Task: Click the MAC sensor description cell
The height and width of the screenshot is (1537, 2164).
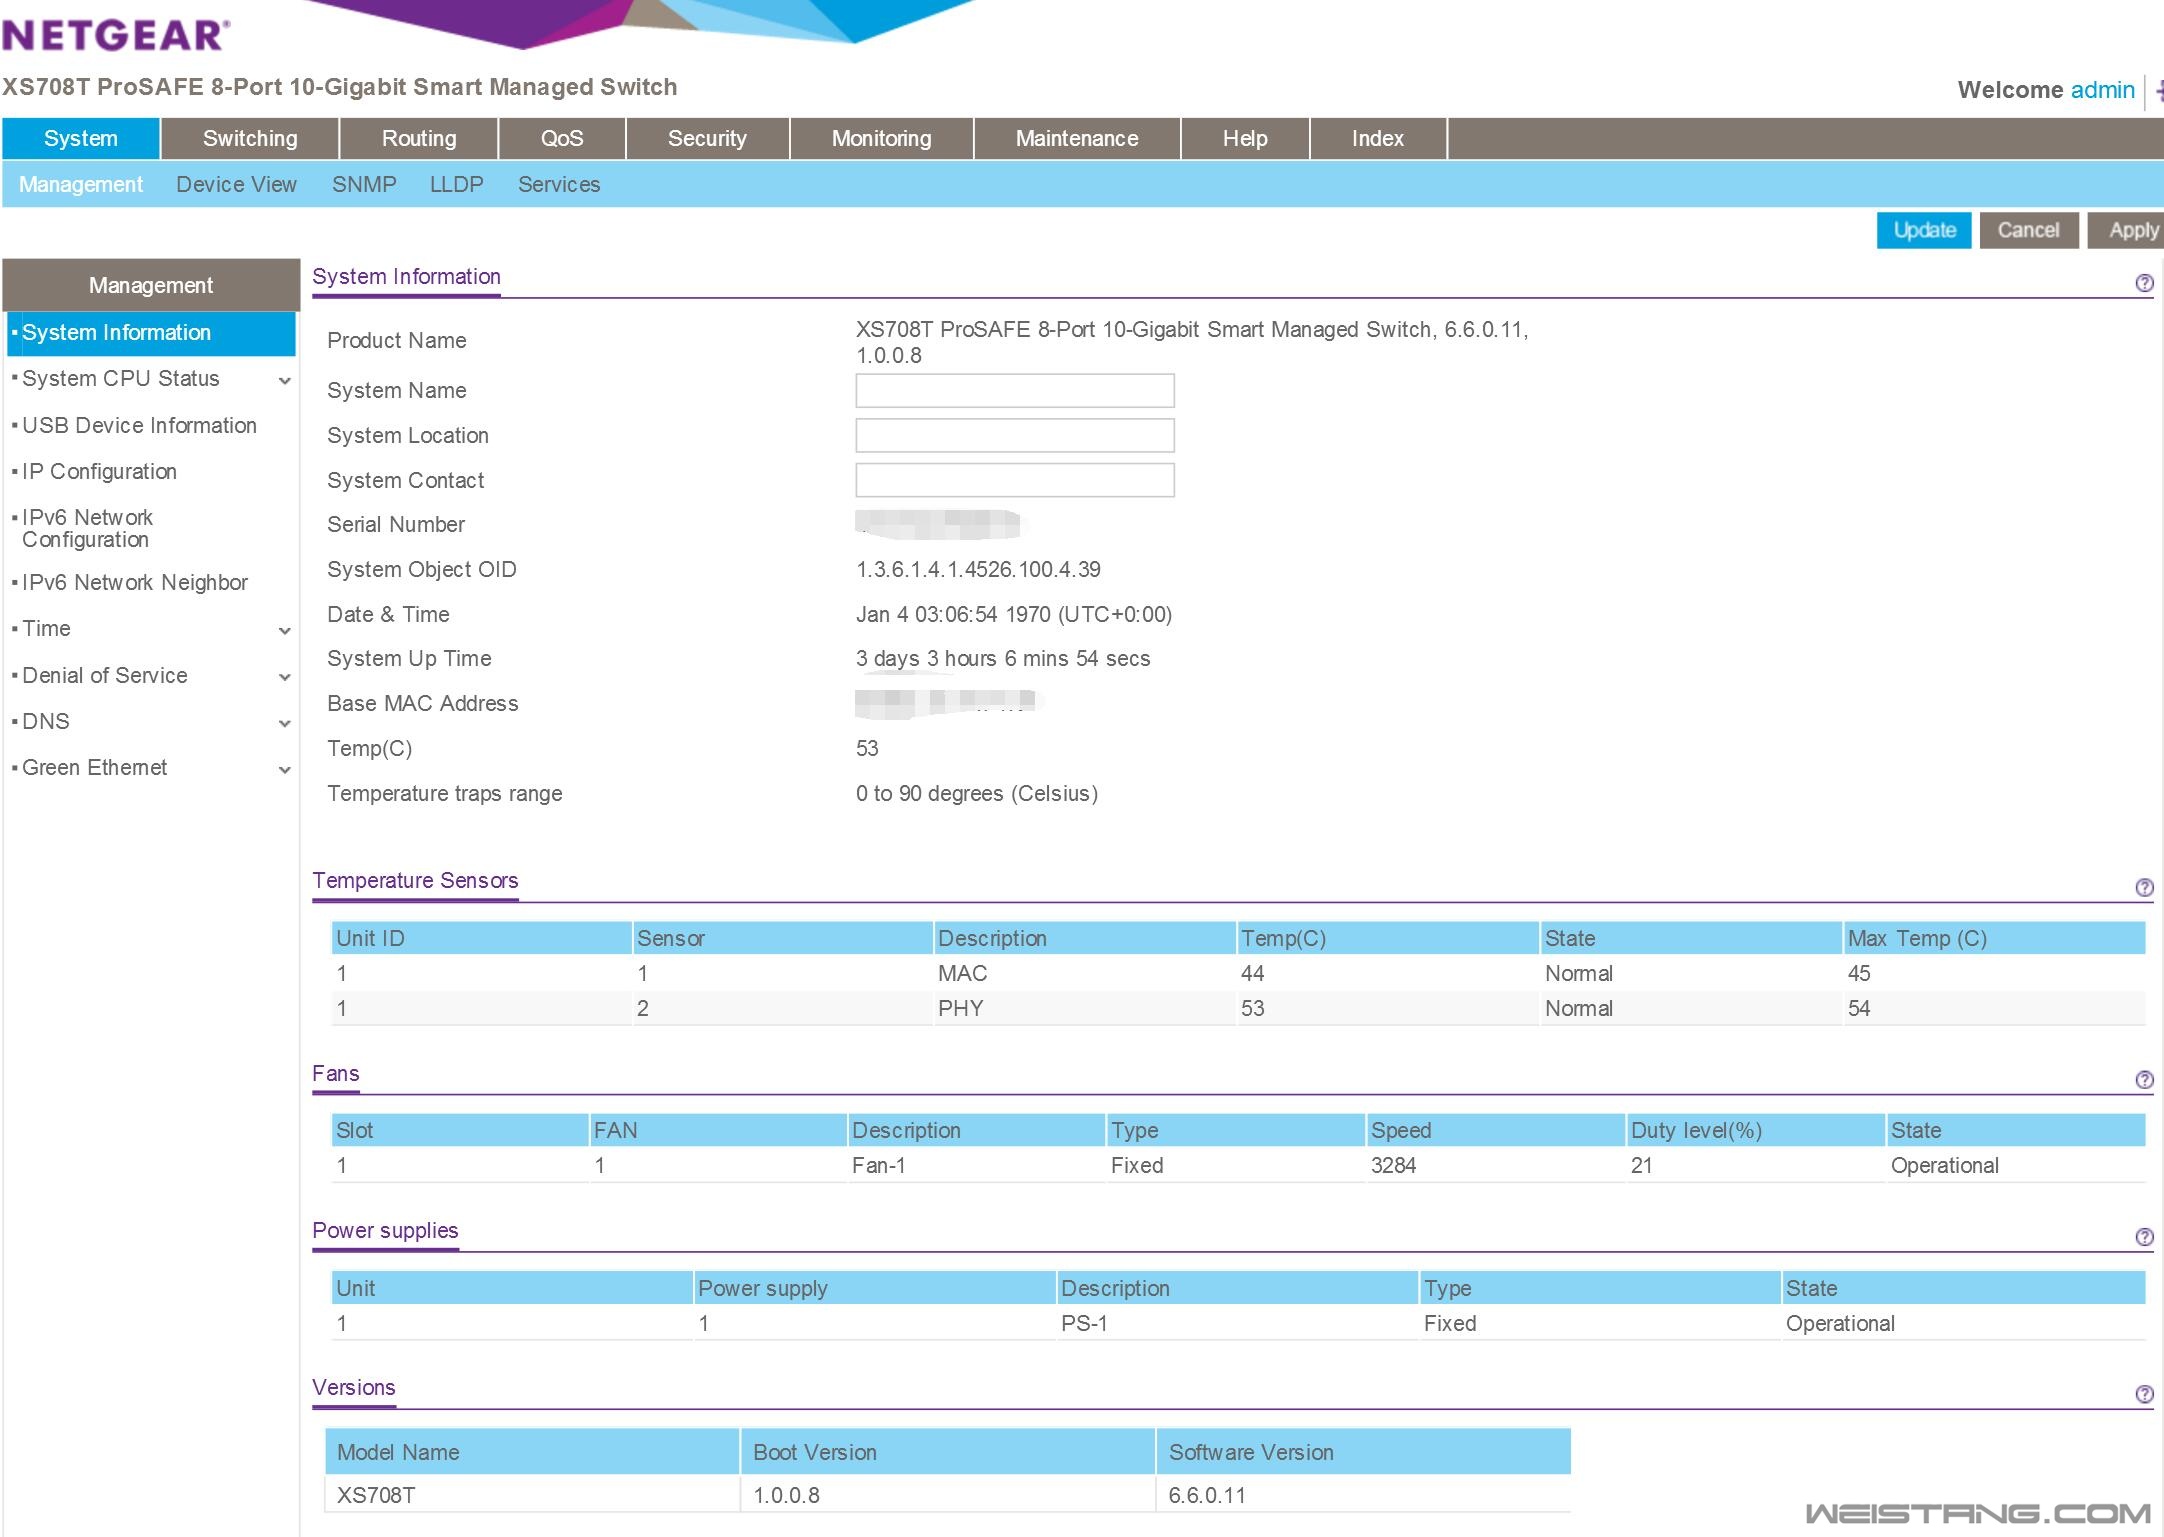Action: pyautogui.click(x=962, y=973)
